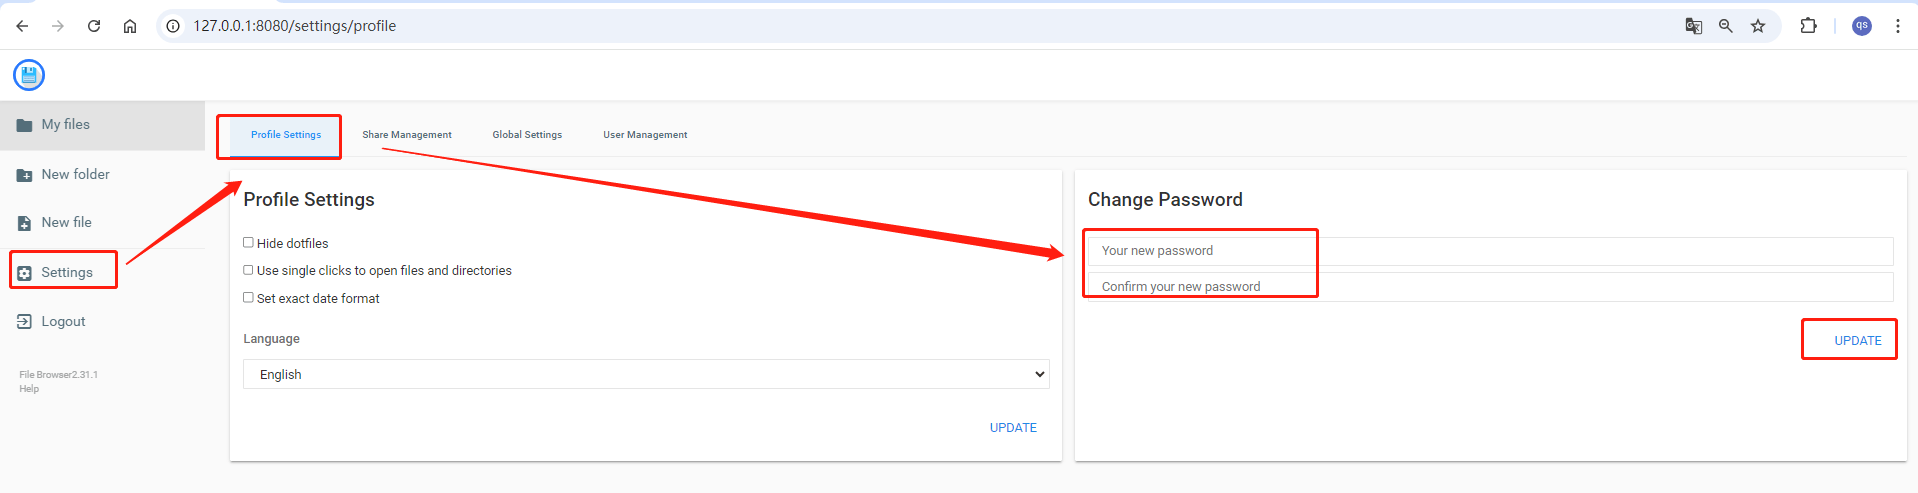Click browser translate page icon
Viewport: 1918px width, 493px height.
coord(1693,26)
